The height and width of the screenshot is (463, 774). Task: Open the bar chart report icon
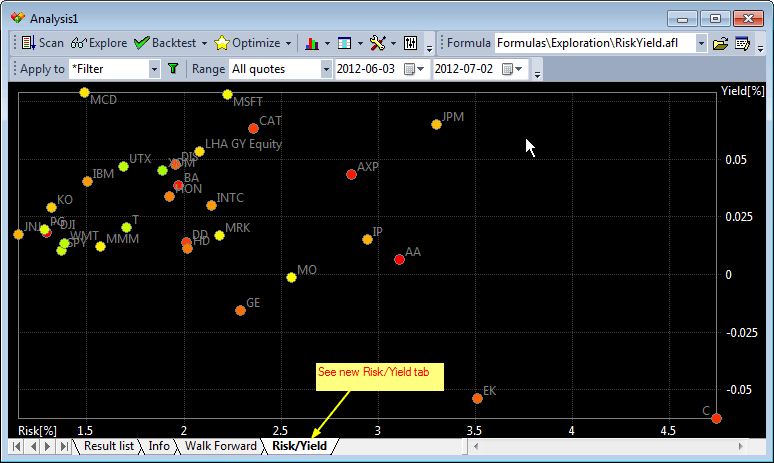pos(311,43)
